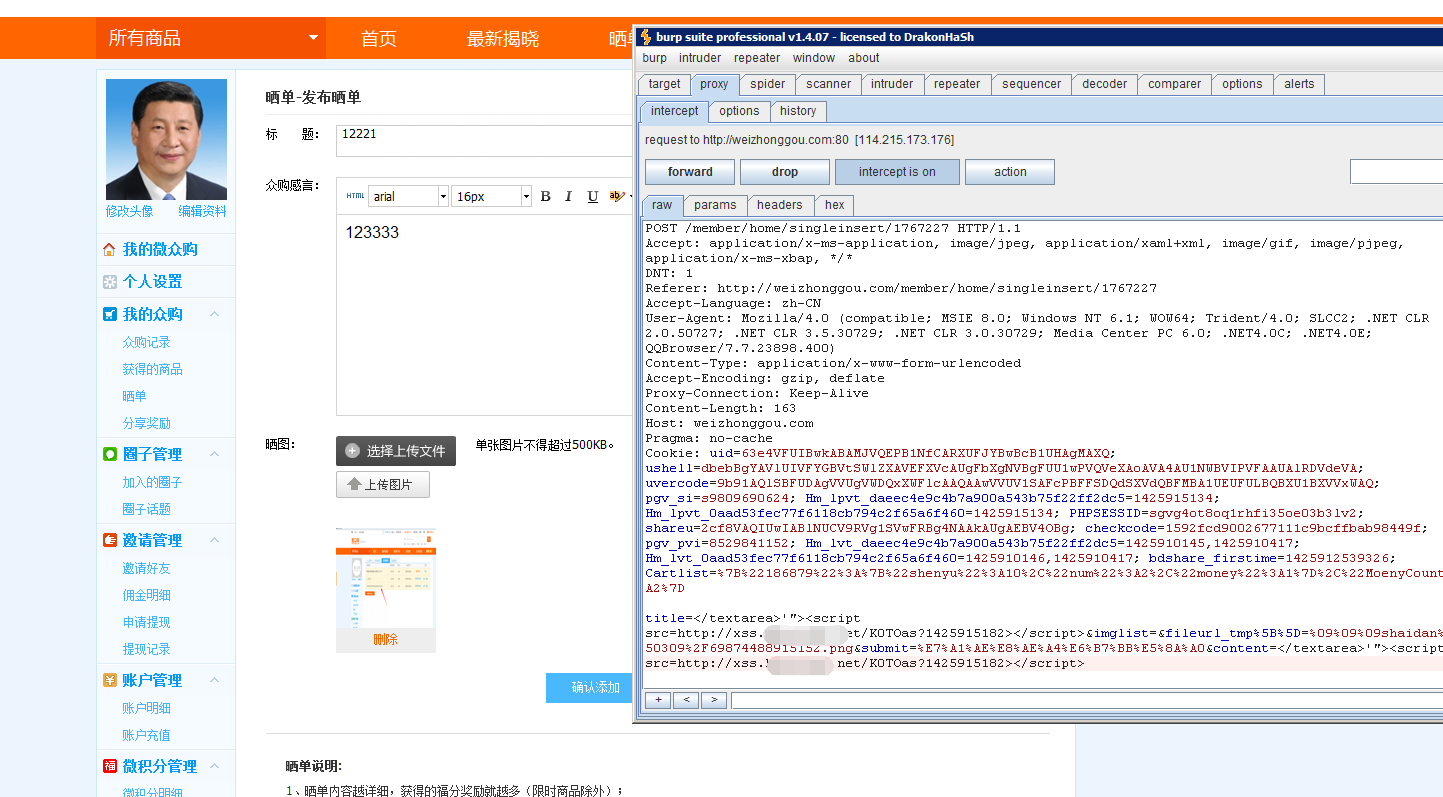The height and width of the screenshot is (797, 1443).
Task: Click the profile avatar photo
Action: [x=166, y=139]
